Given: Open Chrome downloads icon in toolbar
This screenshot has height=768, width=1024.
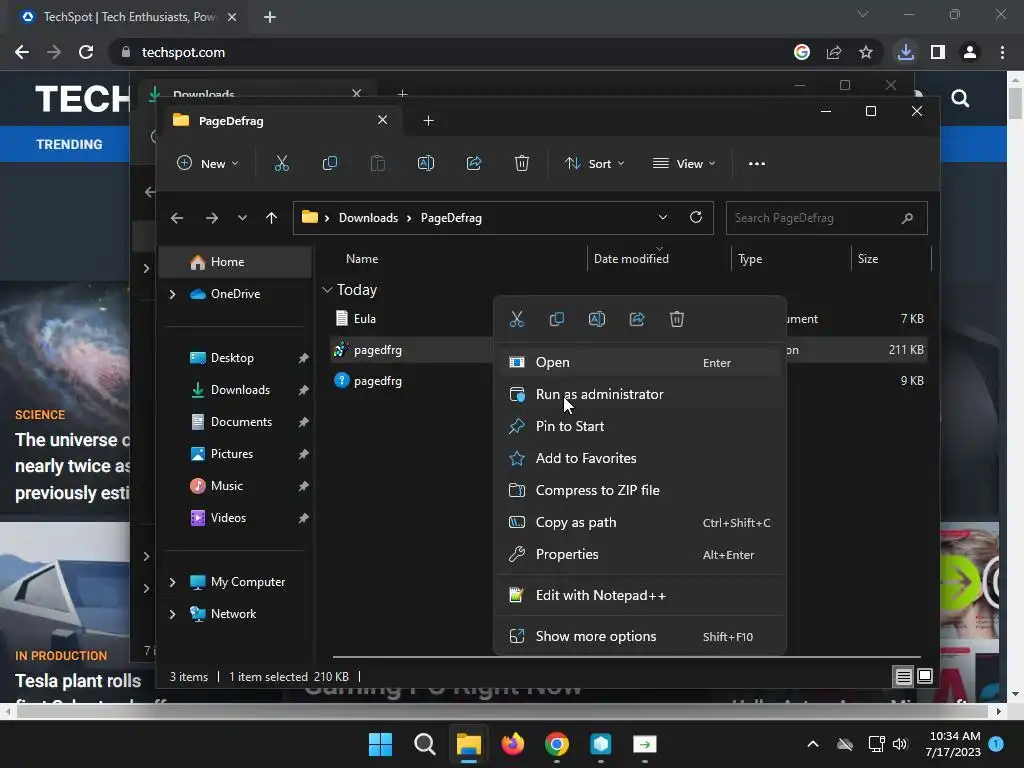Looking at the screenshot, I should [905, 52].
